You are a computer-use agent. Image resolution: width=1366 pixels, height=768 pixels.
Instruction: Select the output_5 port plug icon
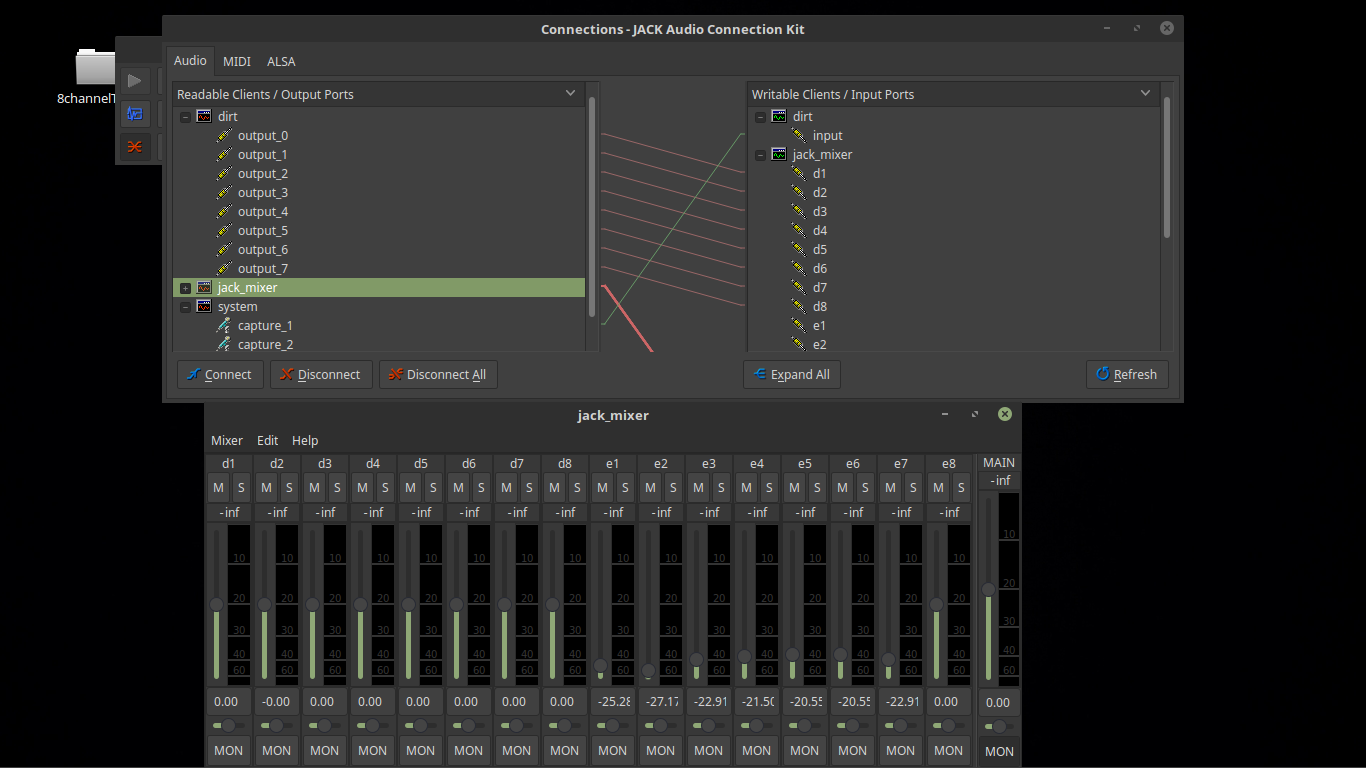224,231
